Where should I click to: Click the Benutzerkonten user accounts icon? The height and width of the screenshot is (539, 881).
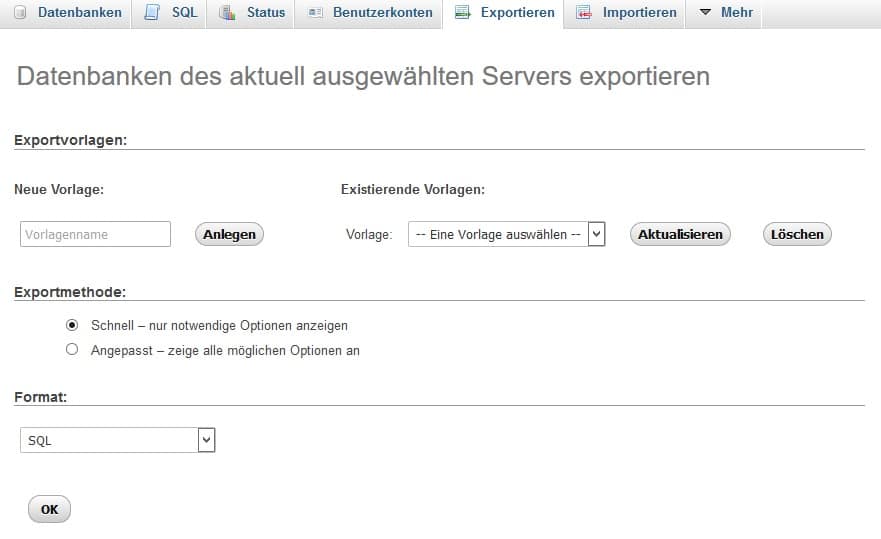315,13
